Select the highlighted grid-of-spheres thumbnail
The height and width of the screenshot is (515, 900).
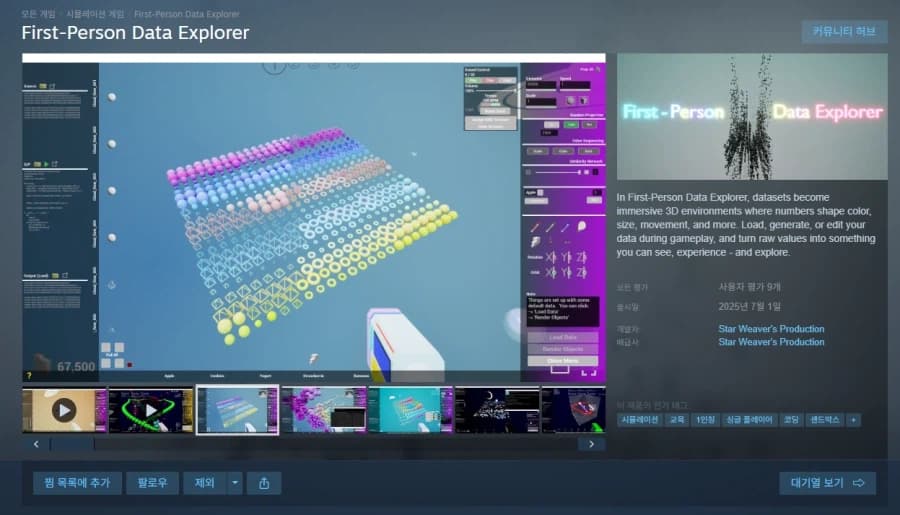point(238,410)
